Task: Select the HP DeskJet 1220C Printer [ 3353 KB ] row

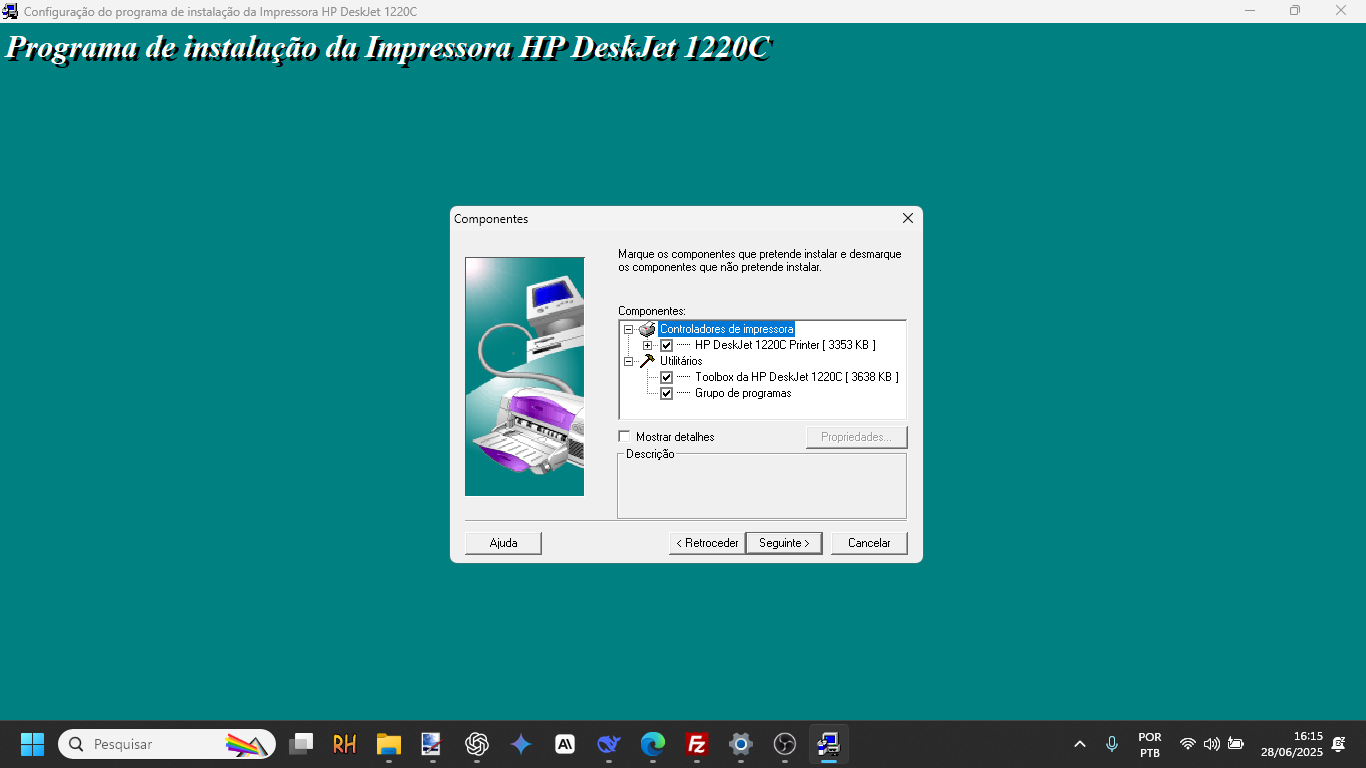Action: click(x=785, y=345)
